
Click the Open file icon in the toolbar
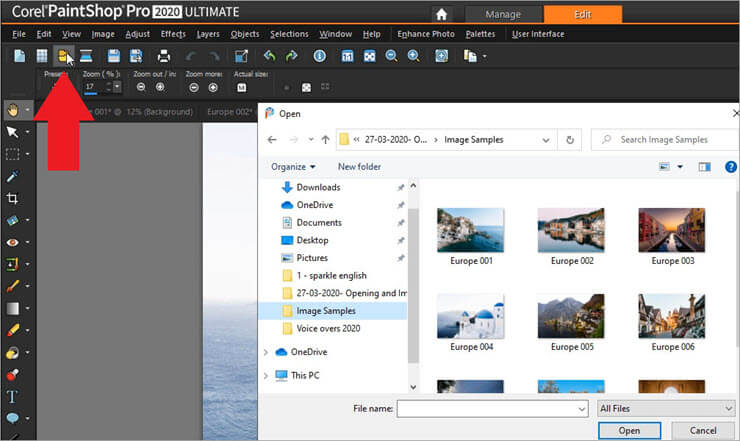pyautogui.click(x=63, y=56)
